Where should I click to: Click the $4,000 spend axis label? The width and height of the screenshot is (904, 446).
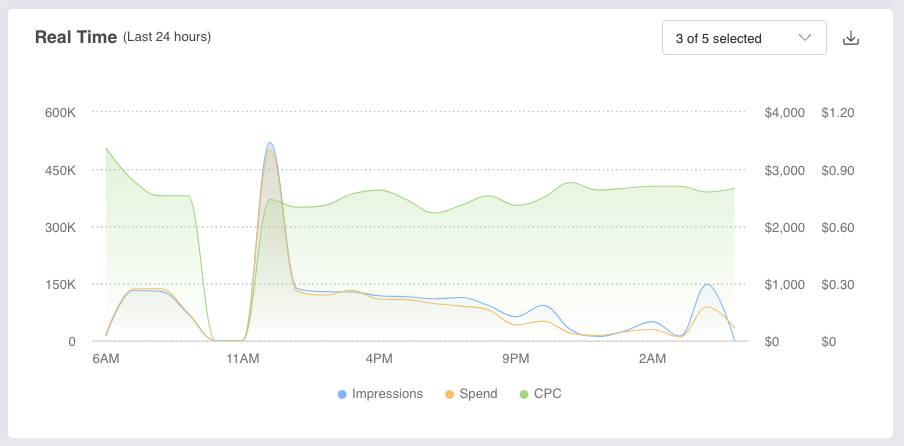[x=784, y=113]
